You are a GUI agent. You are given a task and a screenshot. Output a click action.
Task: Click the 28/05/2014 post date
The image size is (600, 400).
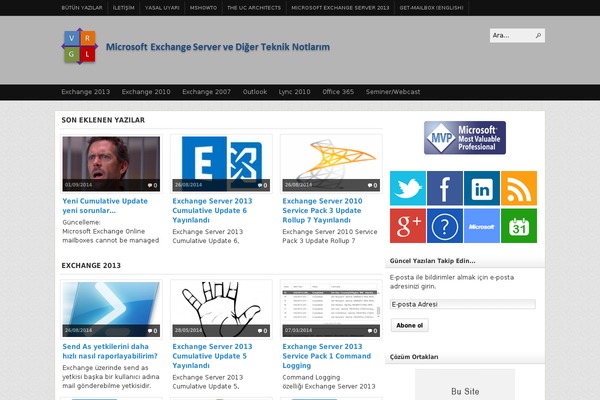pyautogui.click(x=189, y=330)
